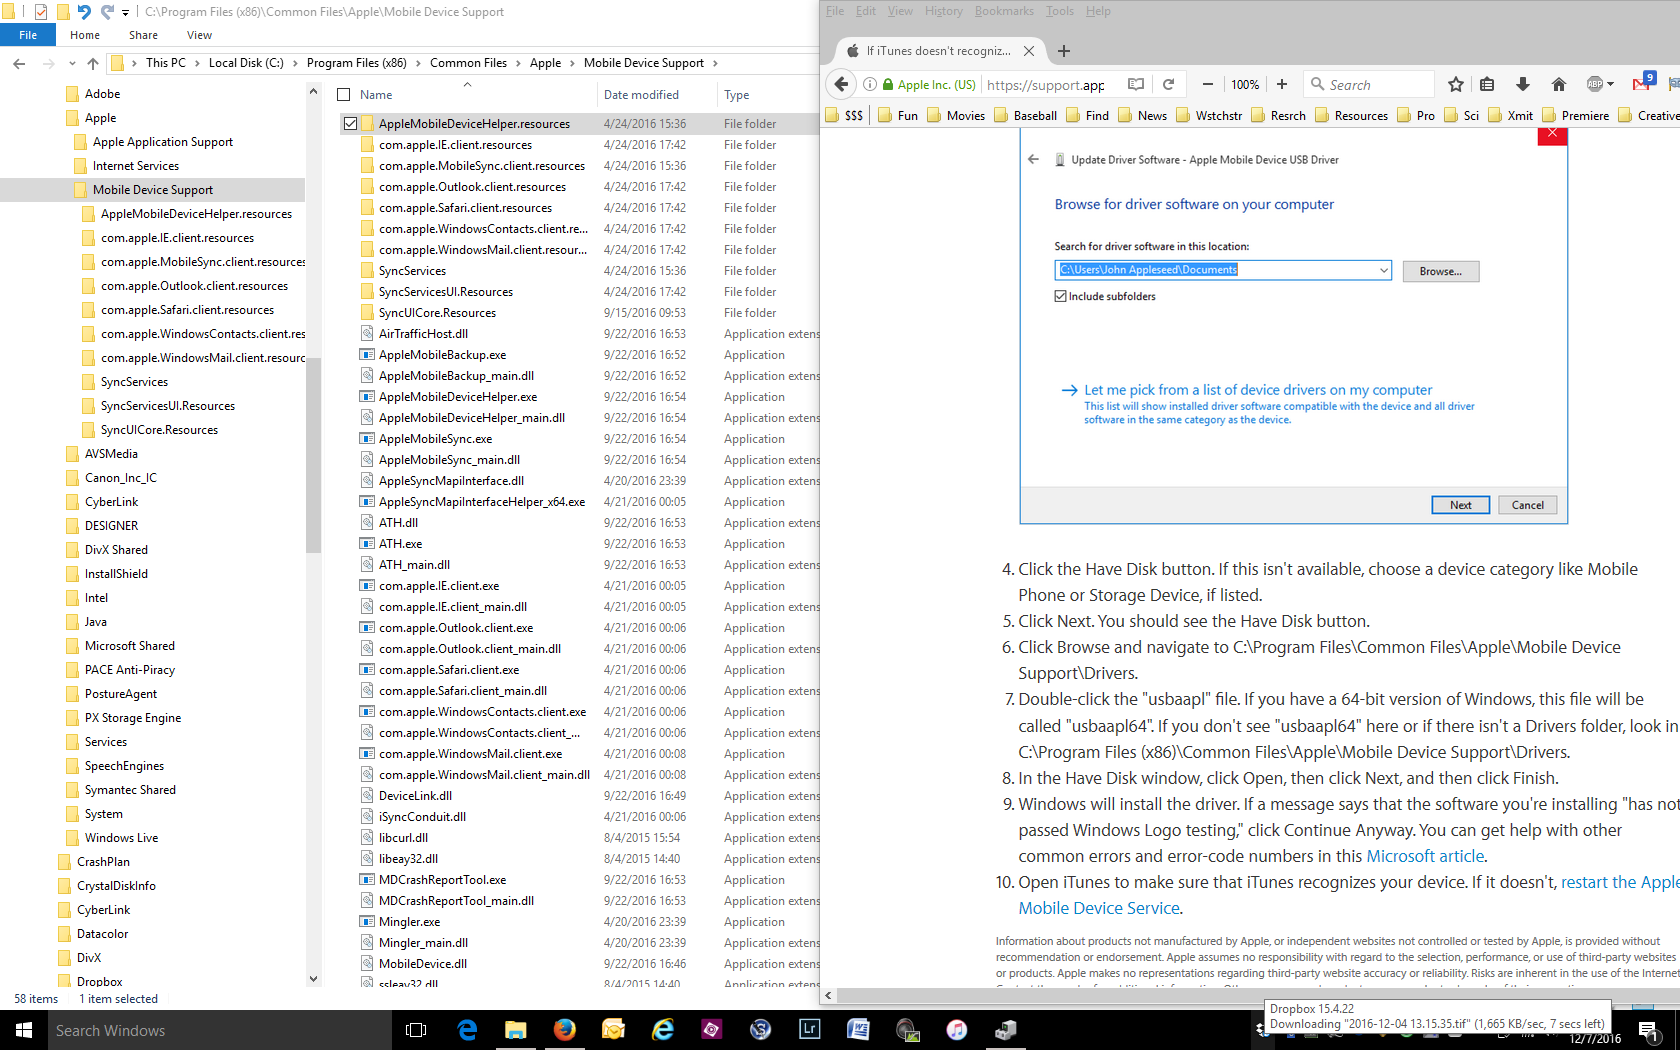Select the Dropbox folder in navigation tree
Screen dimensions: 1680x1050
99,982
